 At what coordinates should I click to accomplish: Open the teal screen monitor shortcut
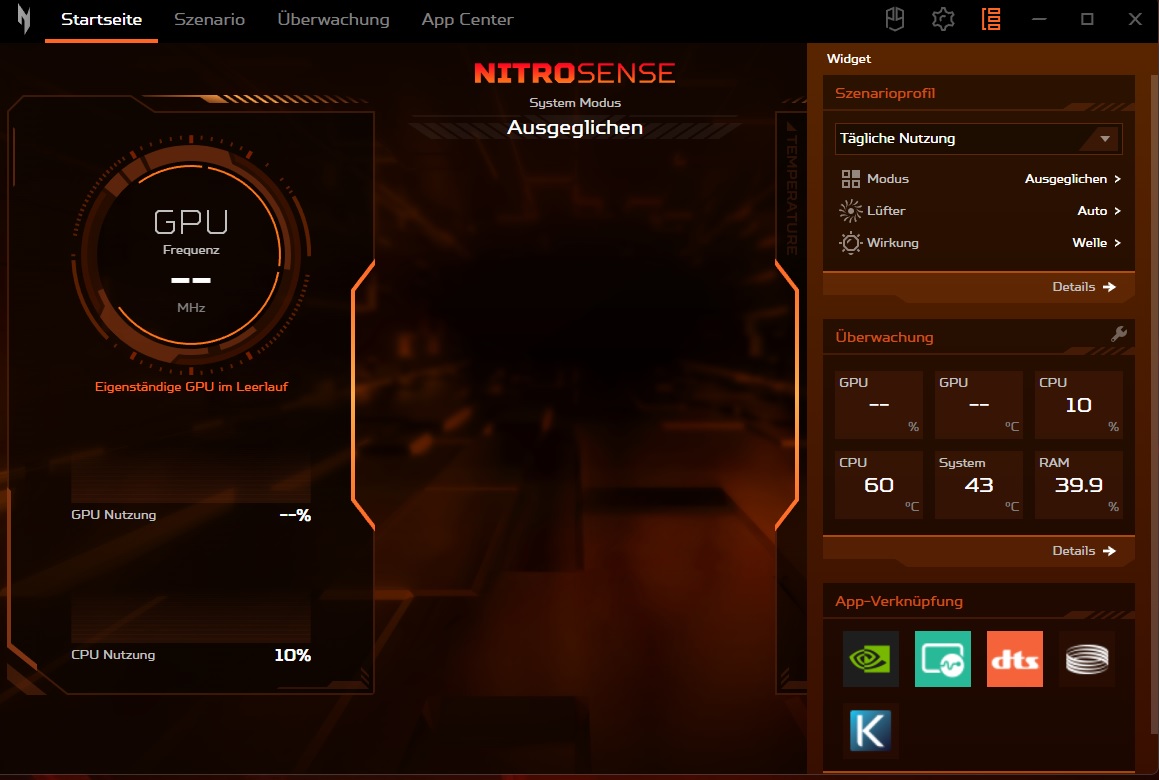point(942,659)
